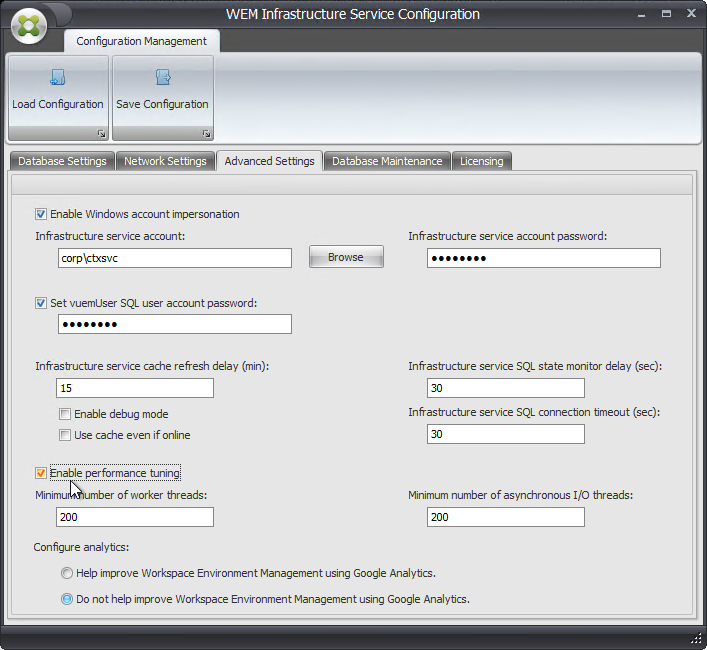Click the vuemUser SQL password field
Viewport: 707px width, 650px height.
[175, 324]
